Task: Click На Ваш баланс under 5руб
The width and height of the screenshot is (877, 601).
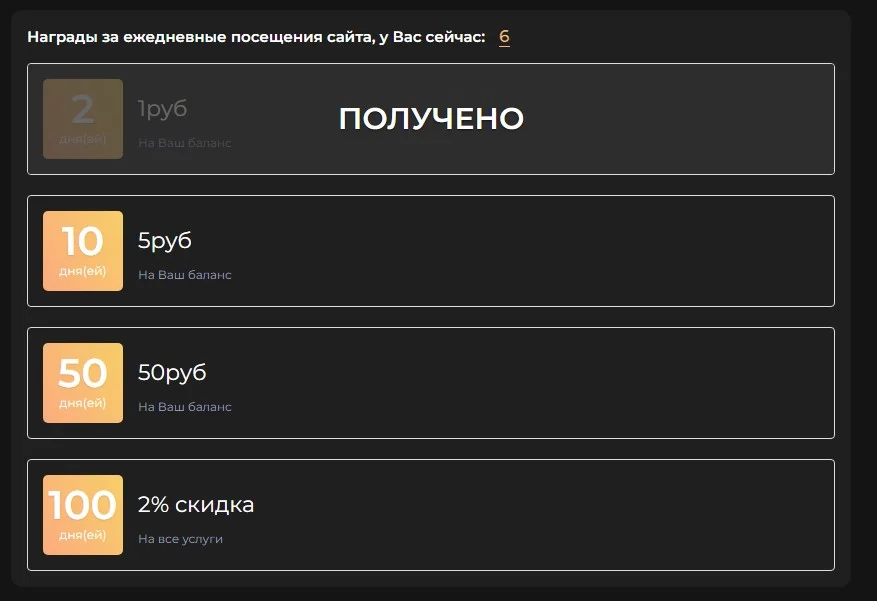Action: point(185,275)
